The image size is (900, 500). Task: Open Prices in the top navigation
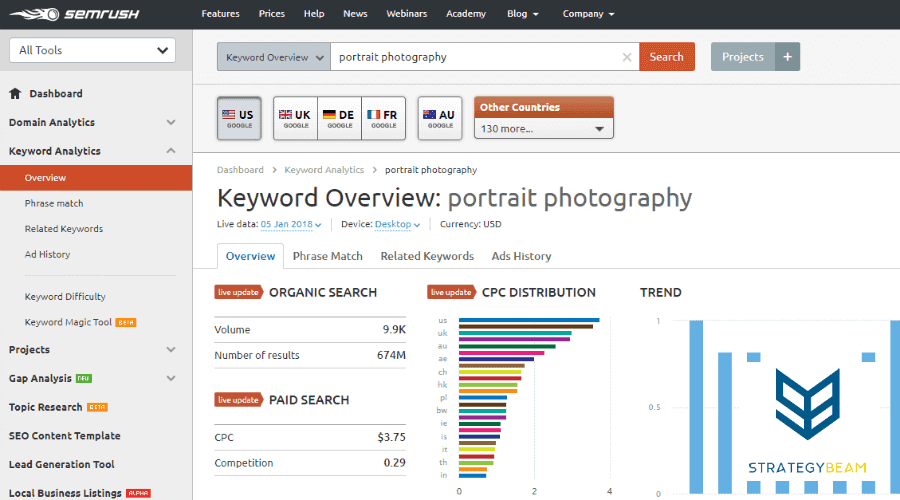pyautogui.click(x=271, y=14)
